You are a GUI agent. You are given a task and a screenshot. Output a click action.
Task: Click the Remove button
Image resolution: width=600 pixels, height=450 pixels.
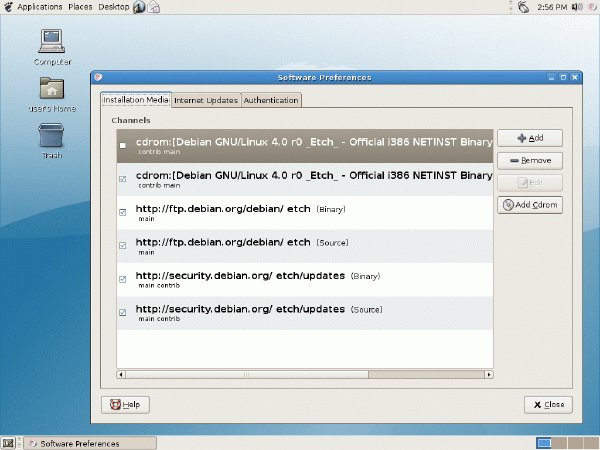[x=530, y=160]
